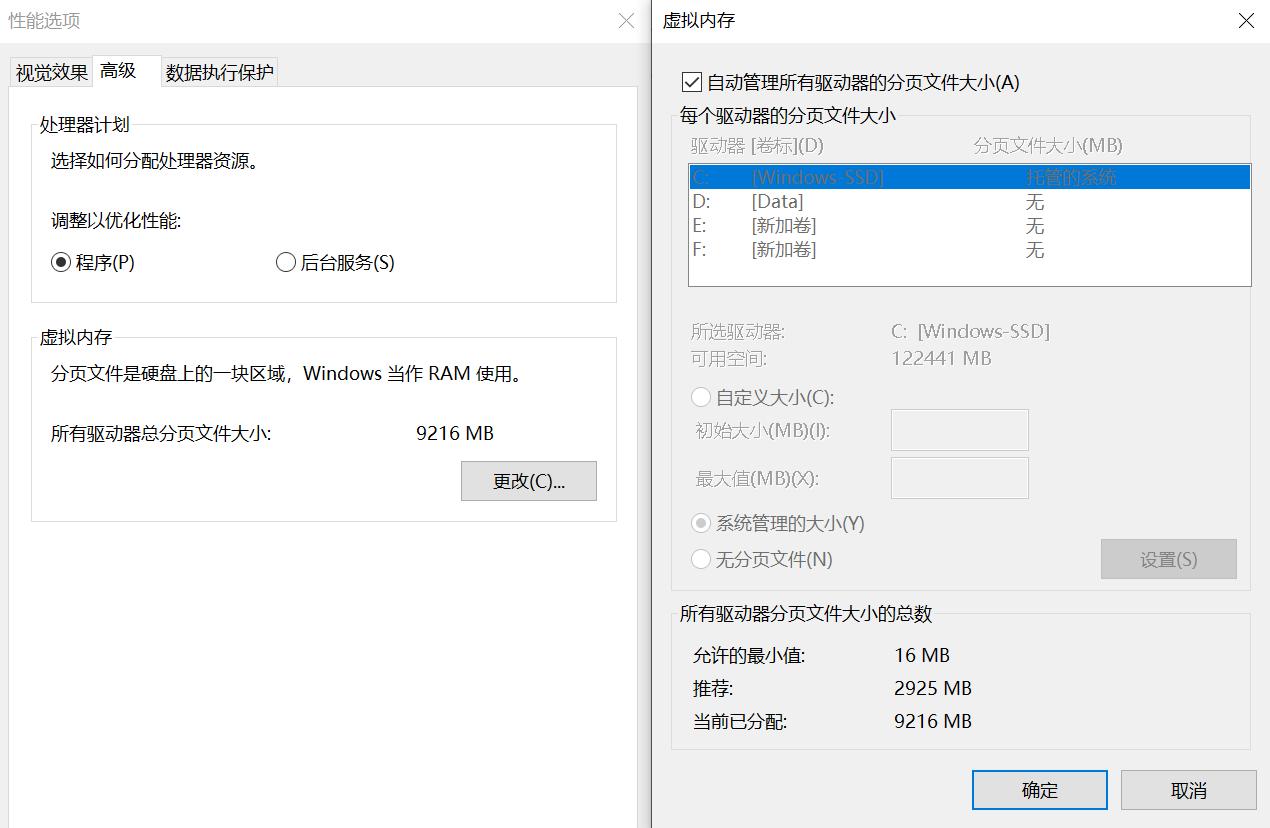Click the 更改(C) button
The width and height of the screenshot is (1270, 828).
point(528,481)
